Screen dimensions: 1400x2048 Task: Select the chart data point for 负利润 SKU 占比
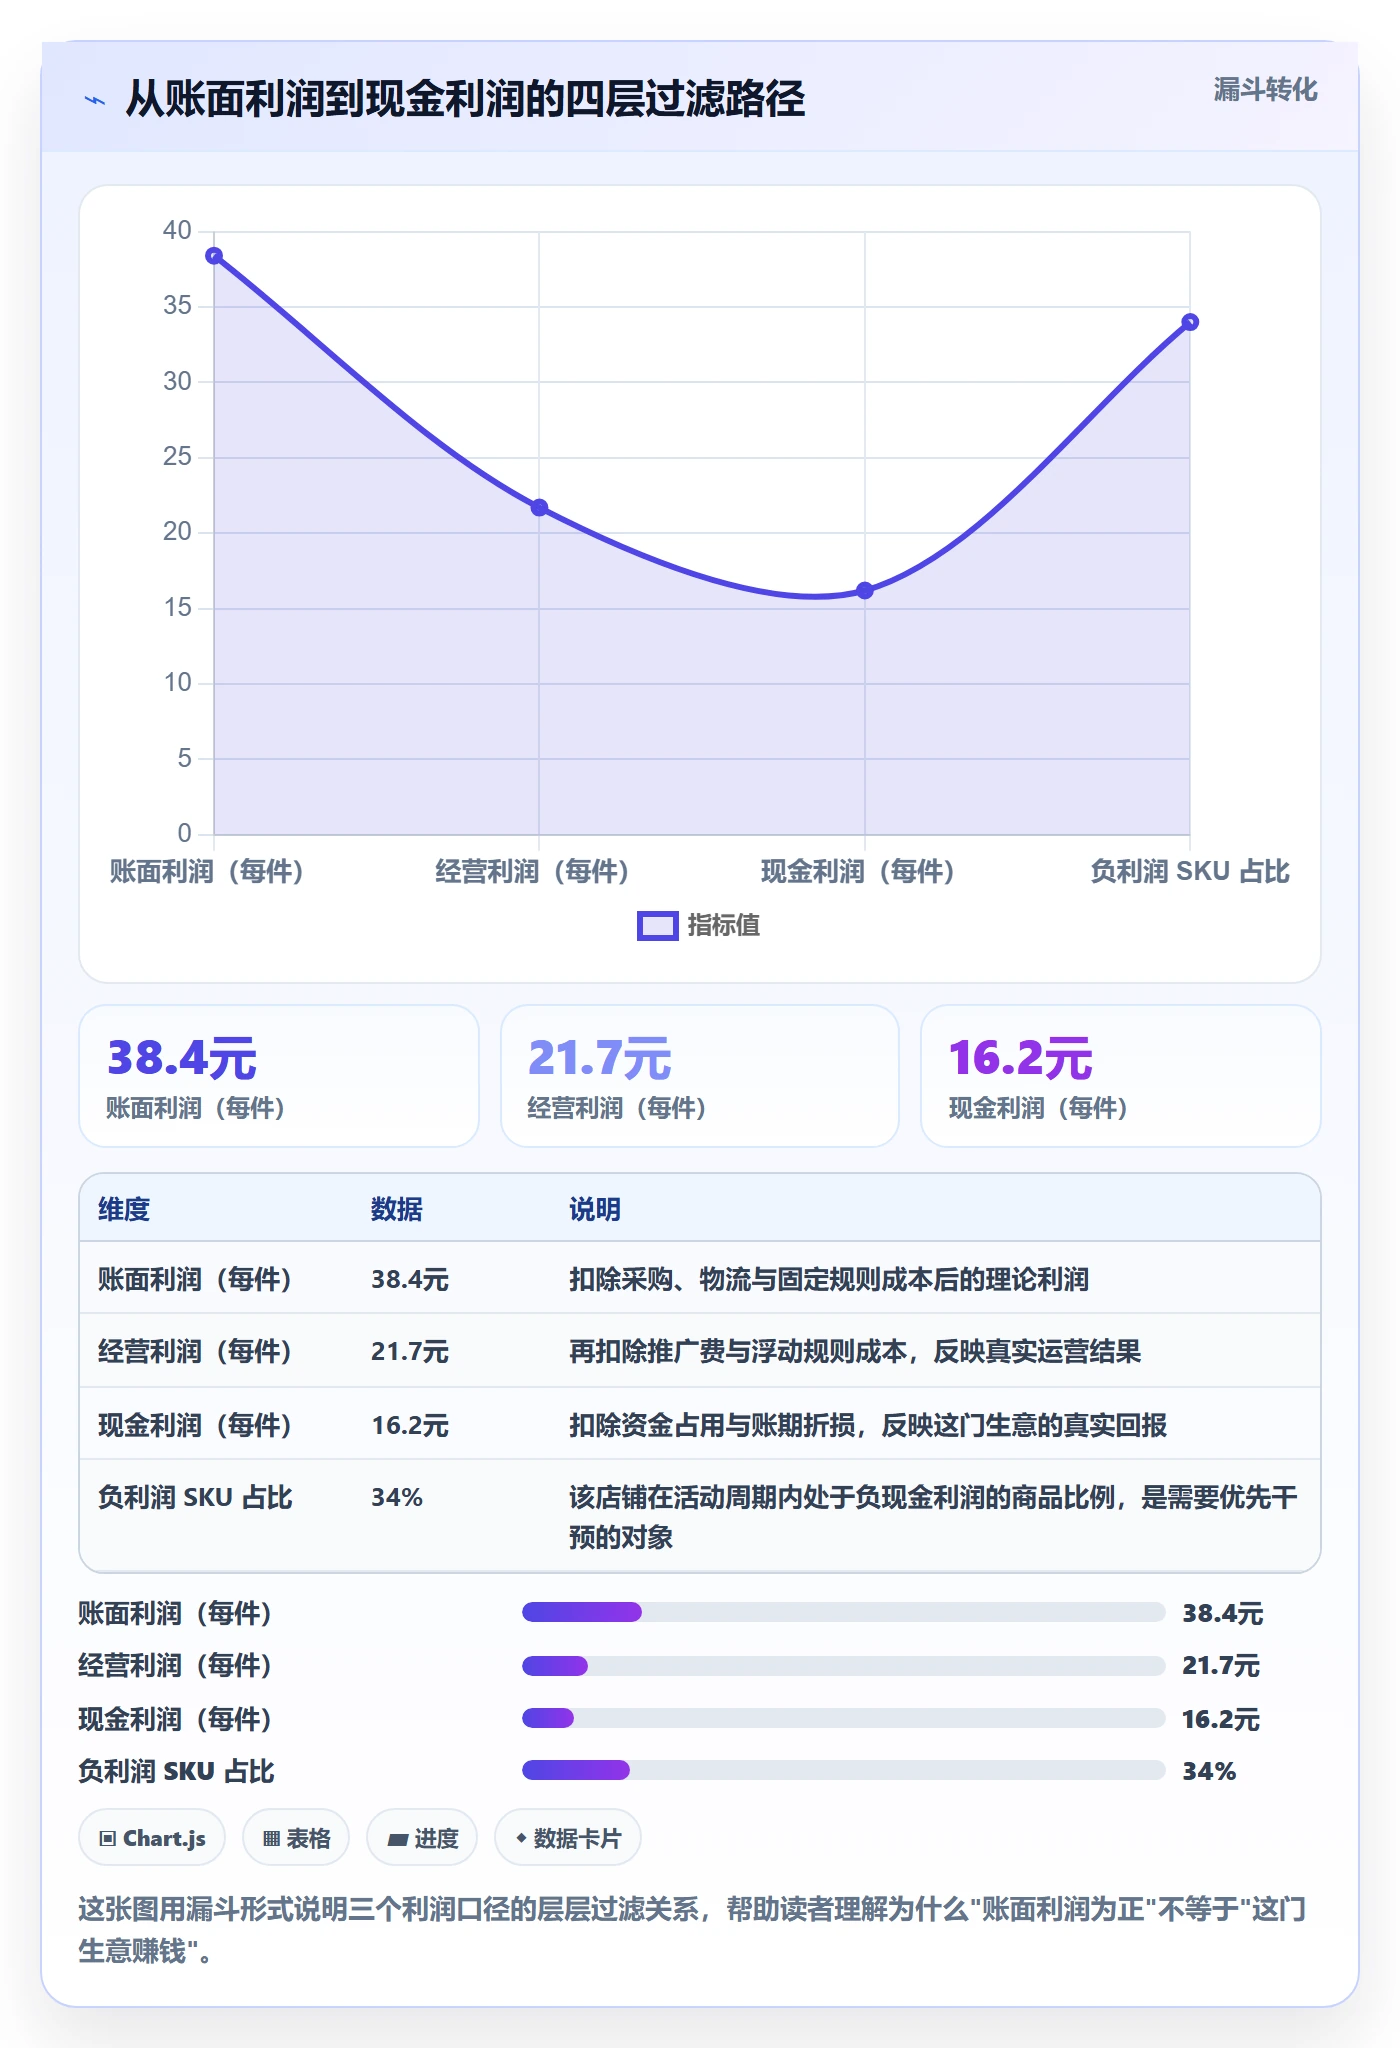click(1190, 322)
